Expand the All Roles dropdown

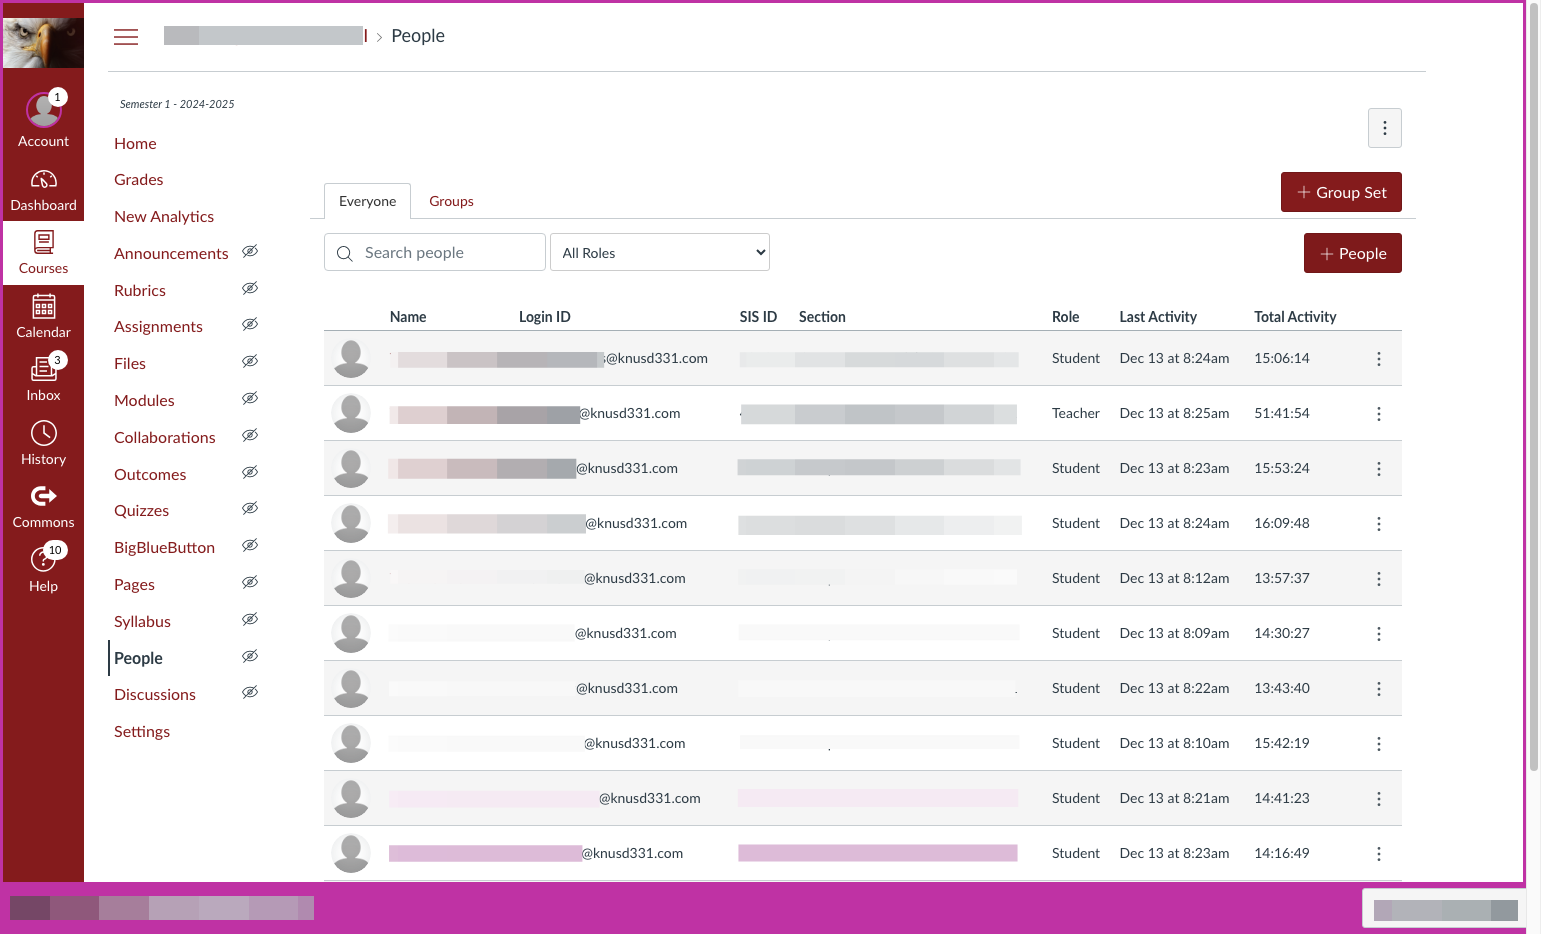[x=660, y=252]
